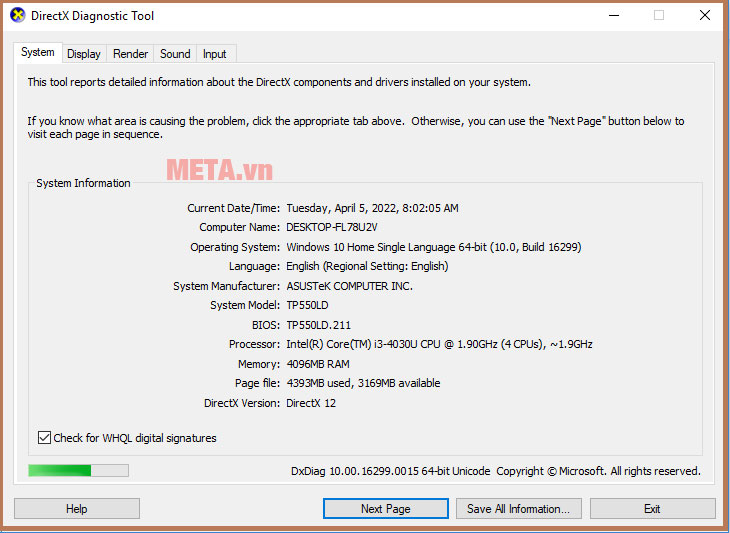Click the green progress bar
The height and width of the screenshot is (533, 730).
78,470
